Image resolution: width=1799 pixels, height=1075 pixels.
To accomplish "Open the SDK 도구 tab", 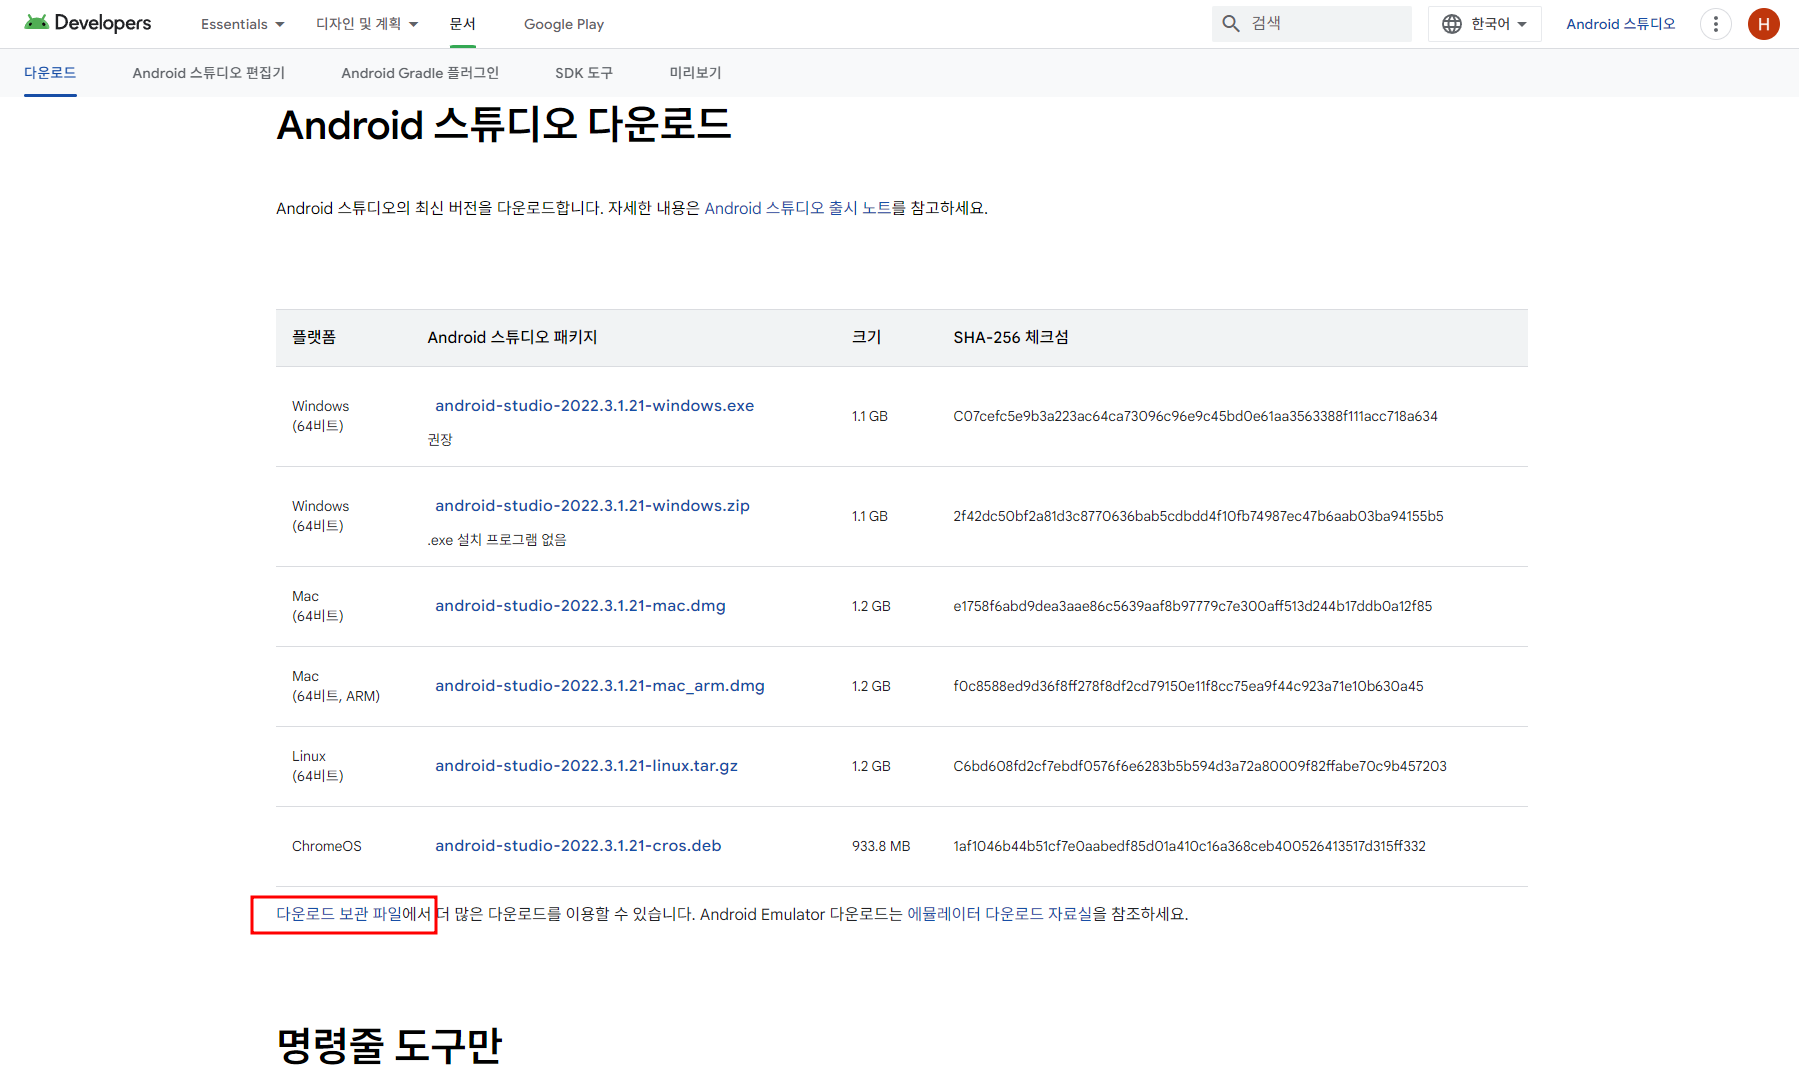I will tap(584, 73).
